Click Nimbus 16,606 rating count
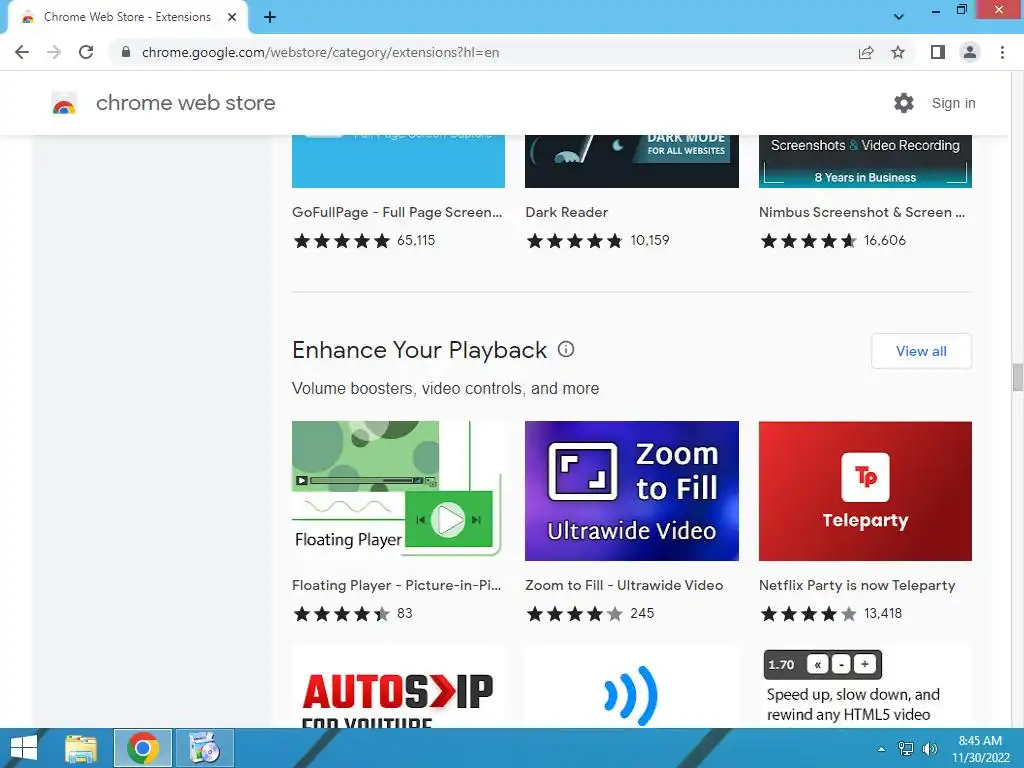 point(885,240)
